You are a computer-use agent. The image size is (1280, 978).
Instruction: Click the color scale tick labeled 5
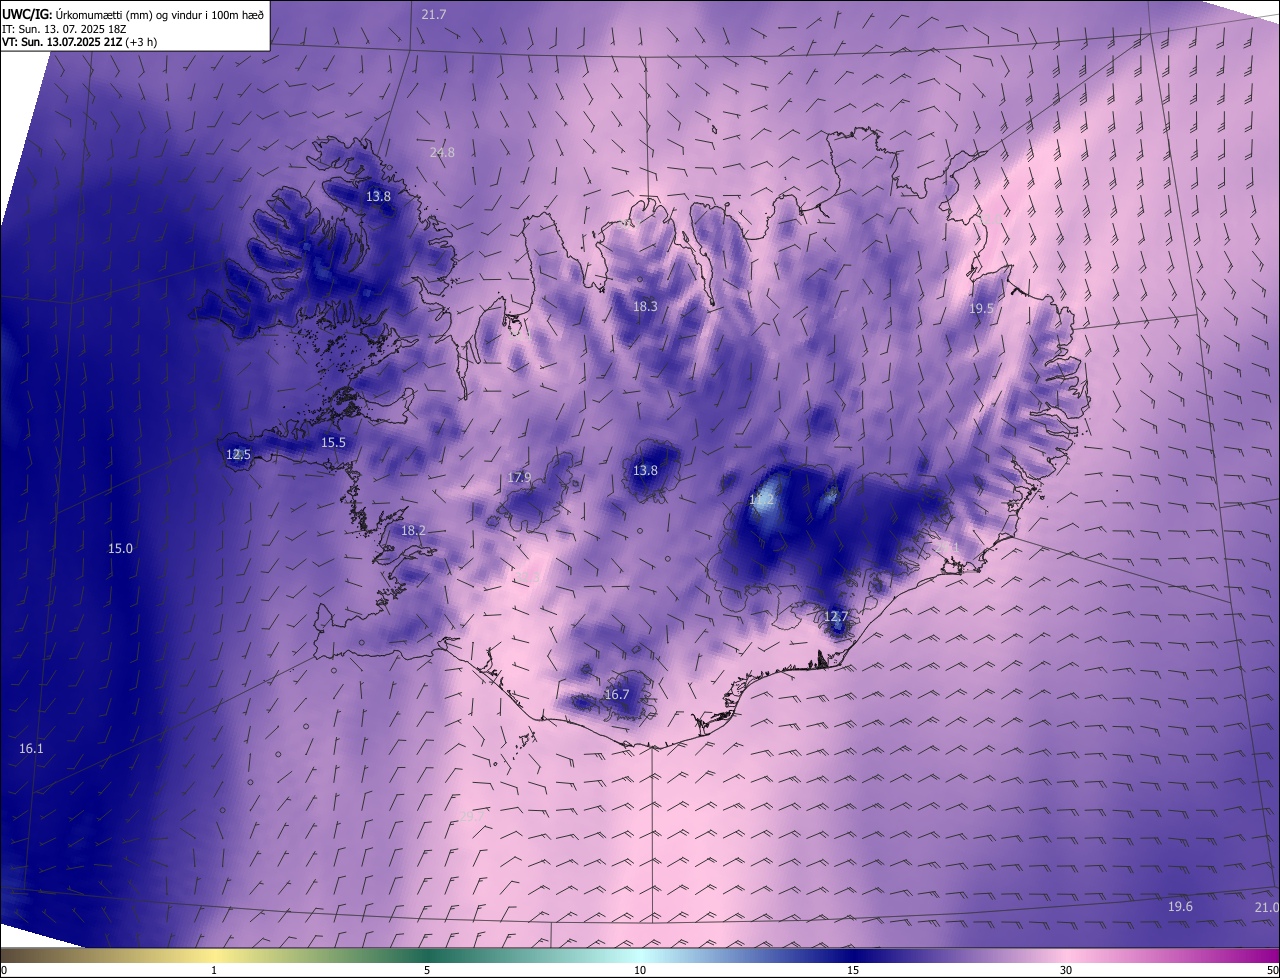[427, 970]
